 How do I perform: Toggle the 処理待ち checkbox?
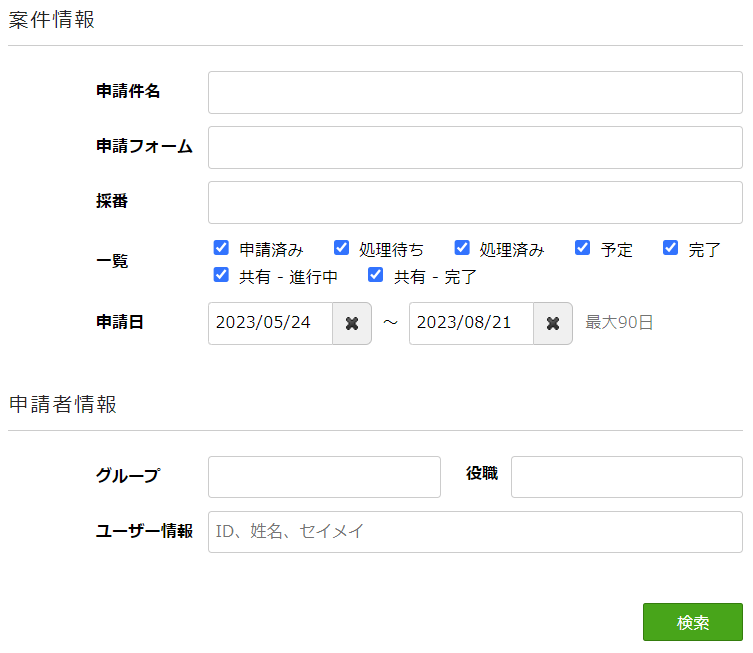tap(342, 248)
